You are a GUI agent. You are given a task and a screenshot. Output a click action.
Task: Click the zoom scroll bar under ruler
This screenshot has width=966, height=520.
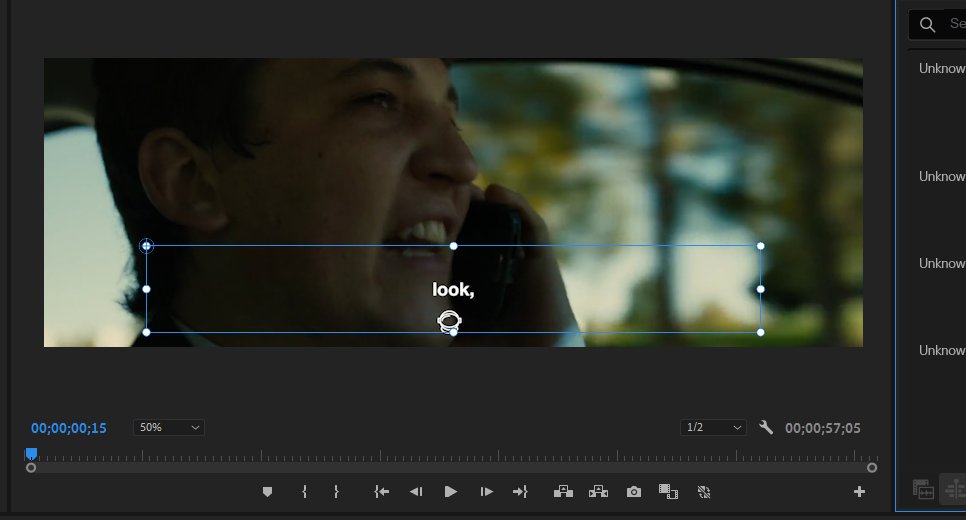point(451,468)
